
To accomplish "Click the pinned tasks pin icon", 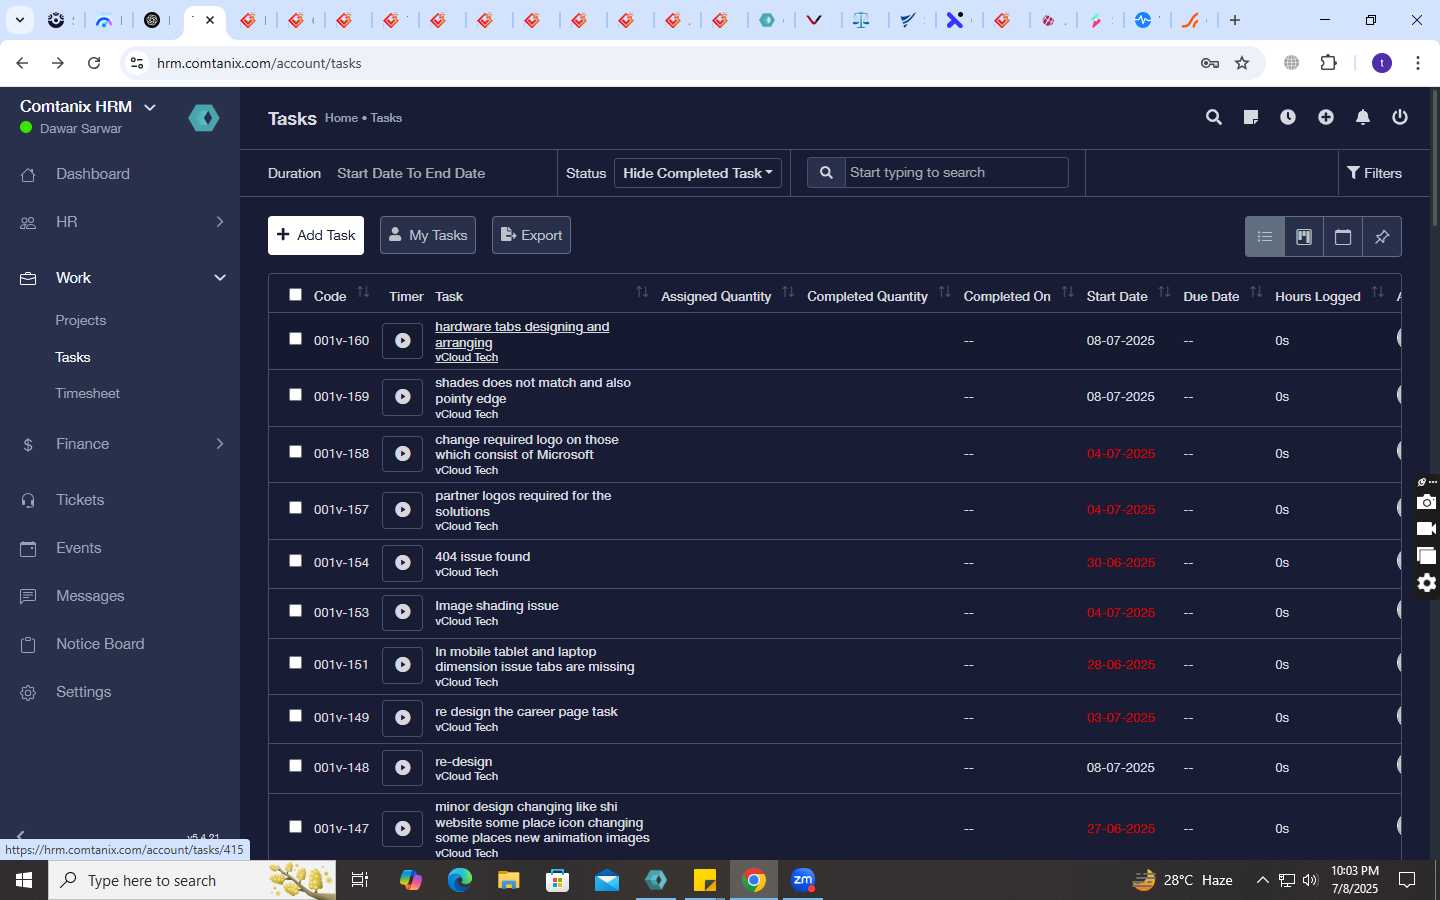I will tap(1382, 237).
